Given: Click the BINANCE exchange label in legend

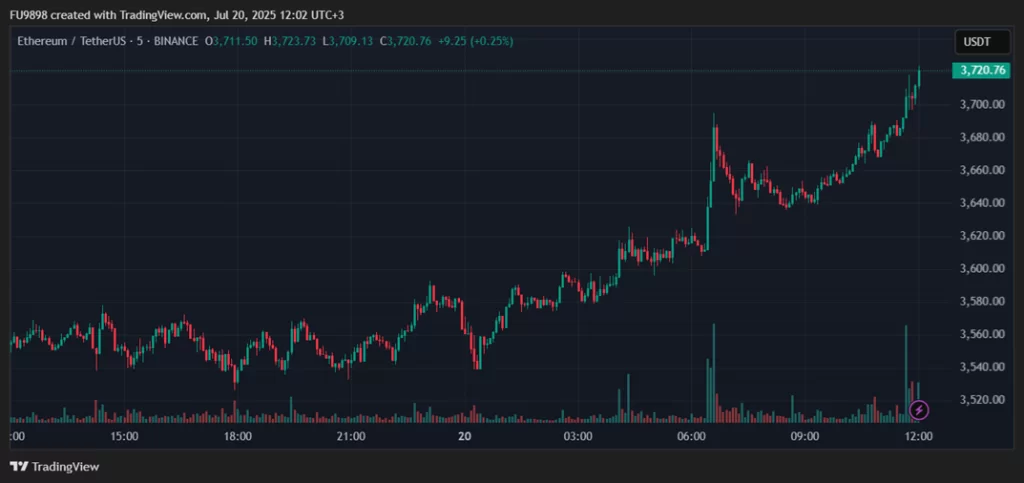Looking at the screenshot, I should (x=176, y=41).
